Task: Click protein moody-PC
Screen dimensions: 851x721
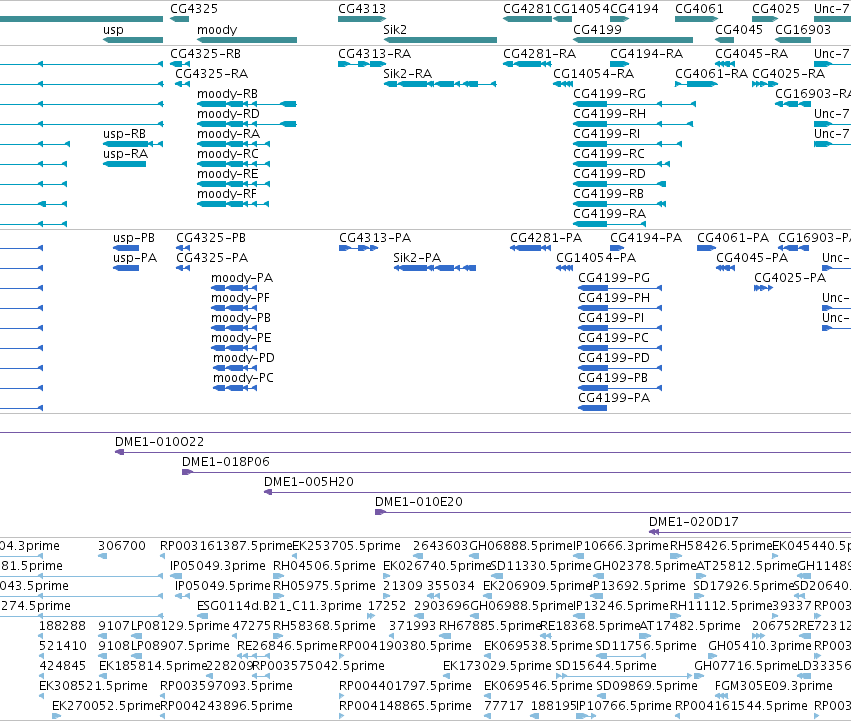Action: click(243, 378)
